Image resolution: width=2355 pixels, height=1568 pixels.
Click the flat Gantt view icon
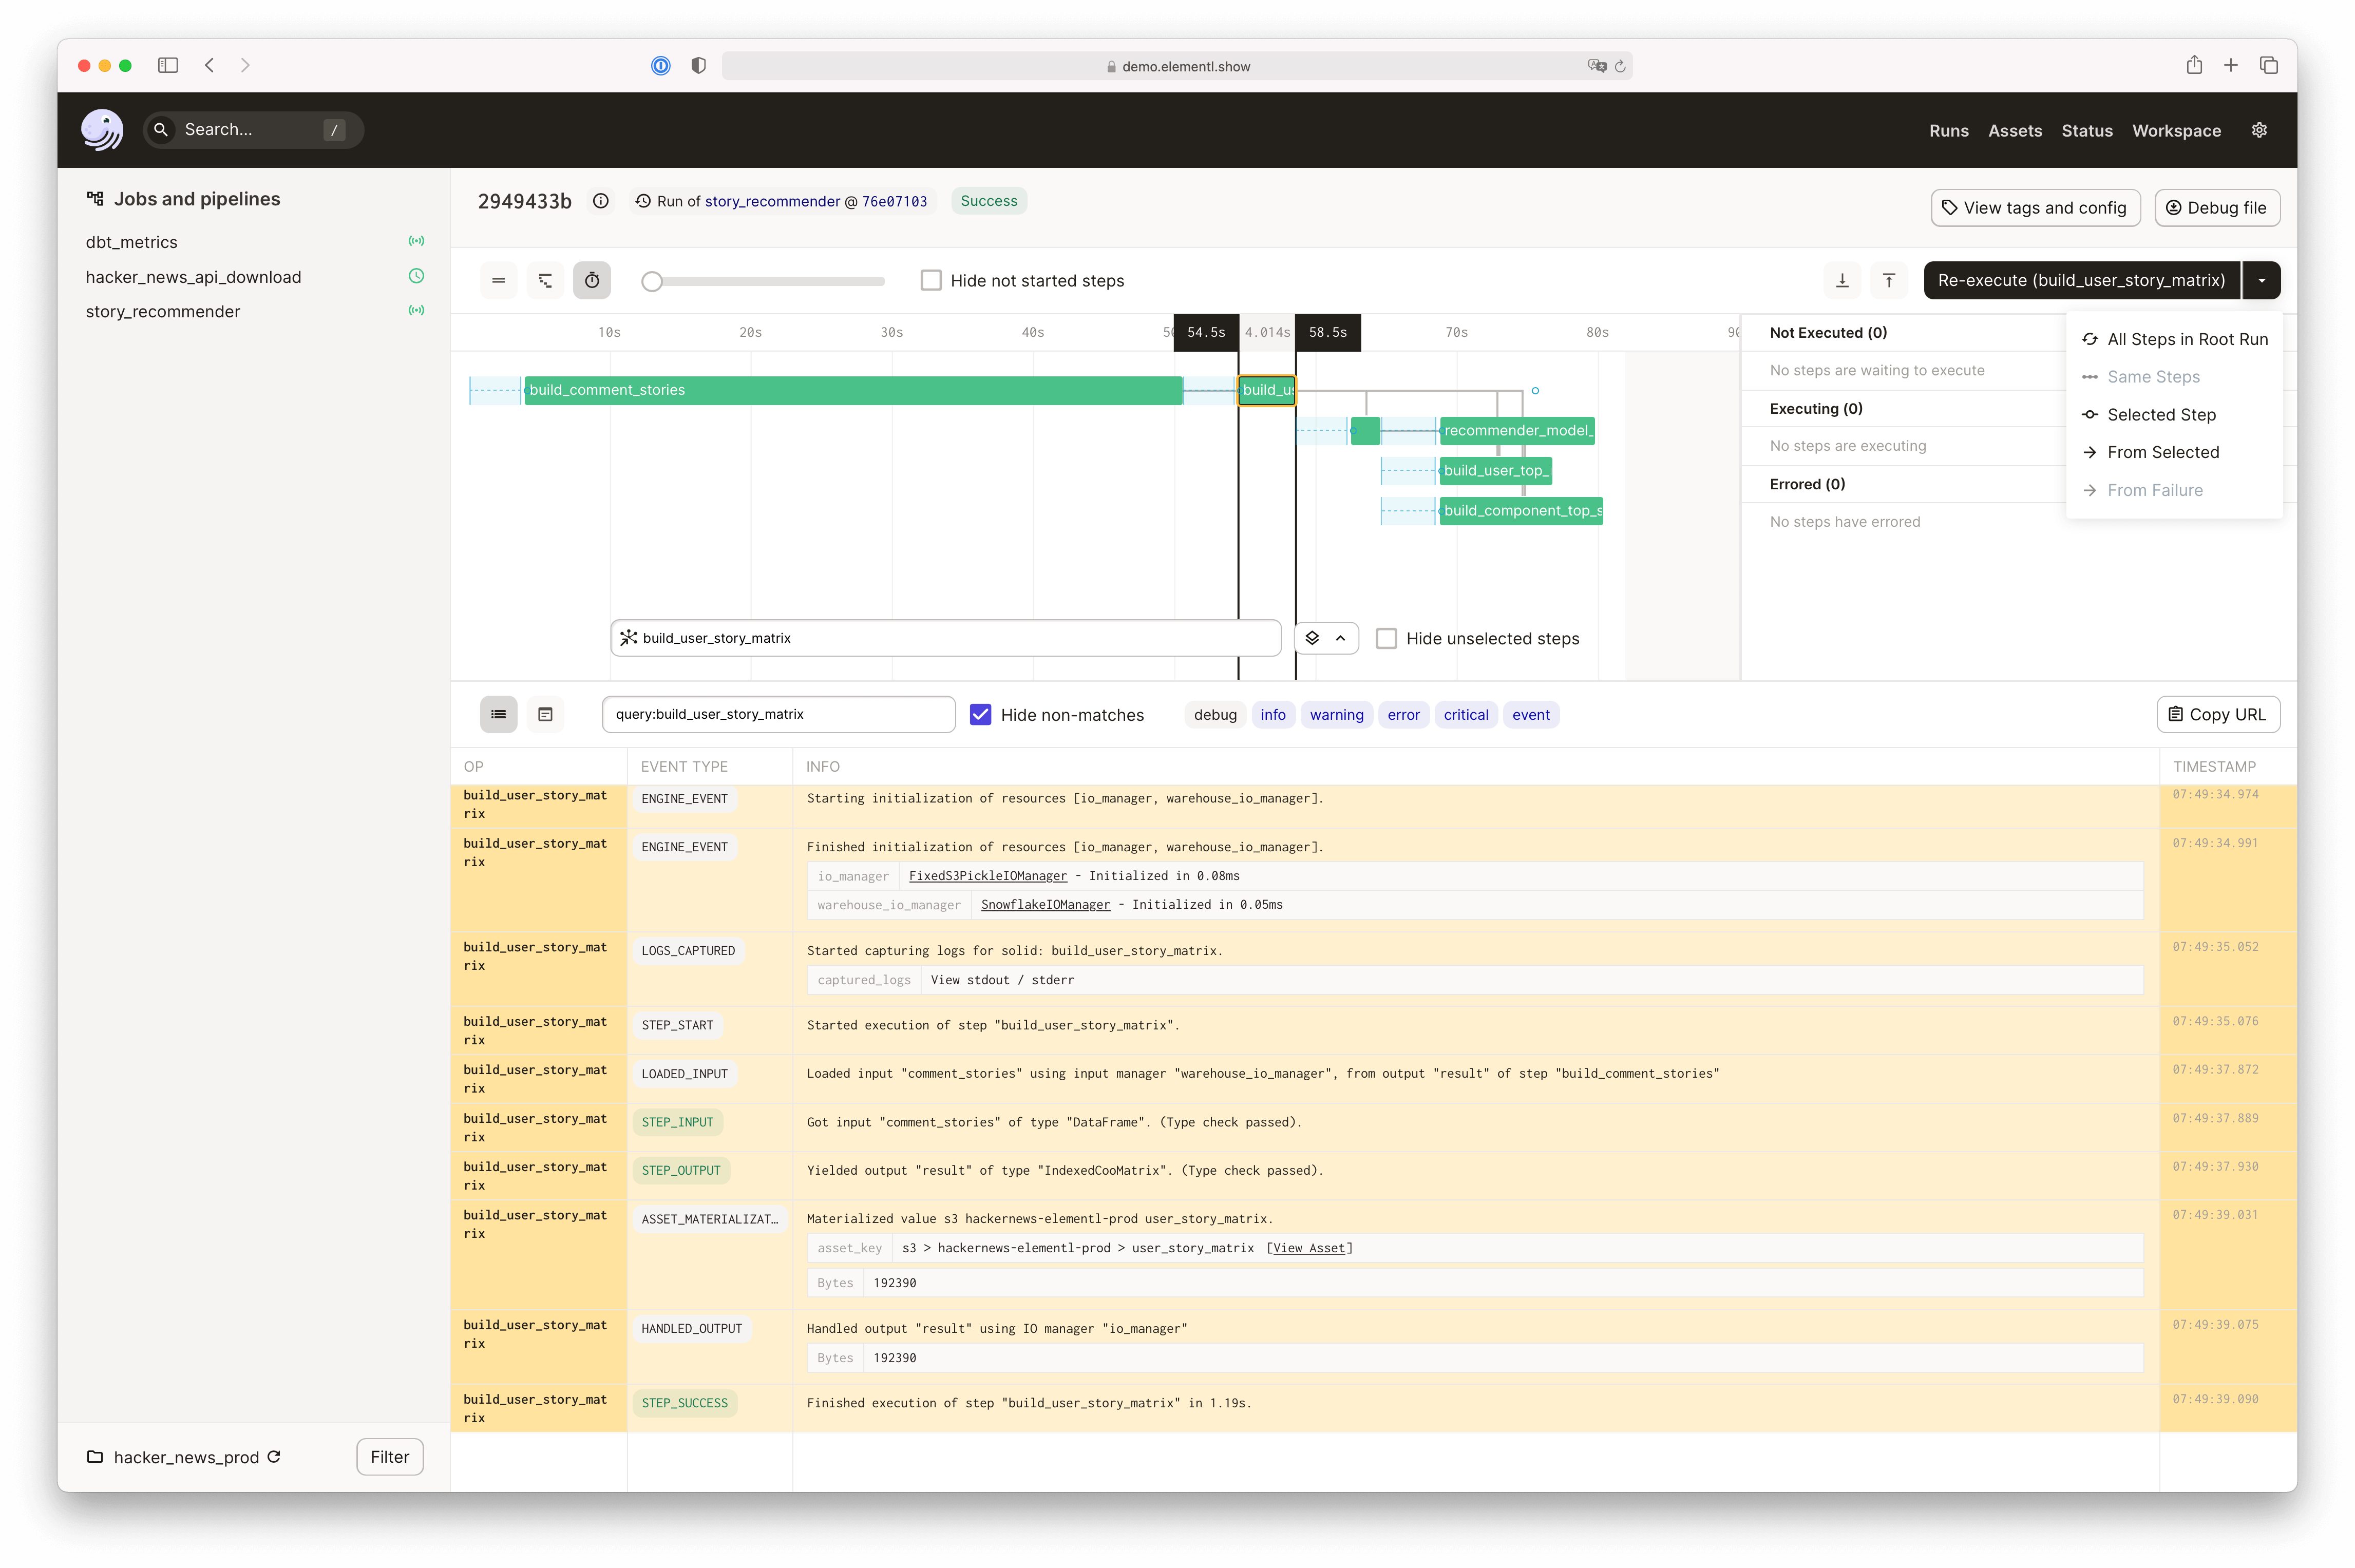[498, 281]
